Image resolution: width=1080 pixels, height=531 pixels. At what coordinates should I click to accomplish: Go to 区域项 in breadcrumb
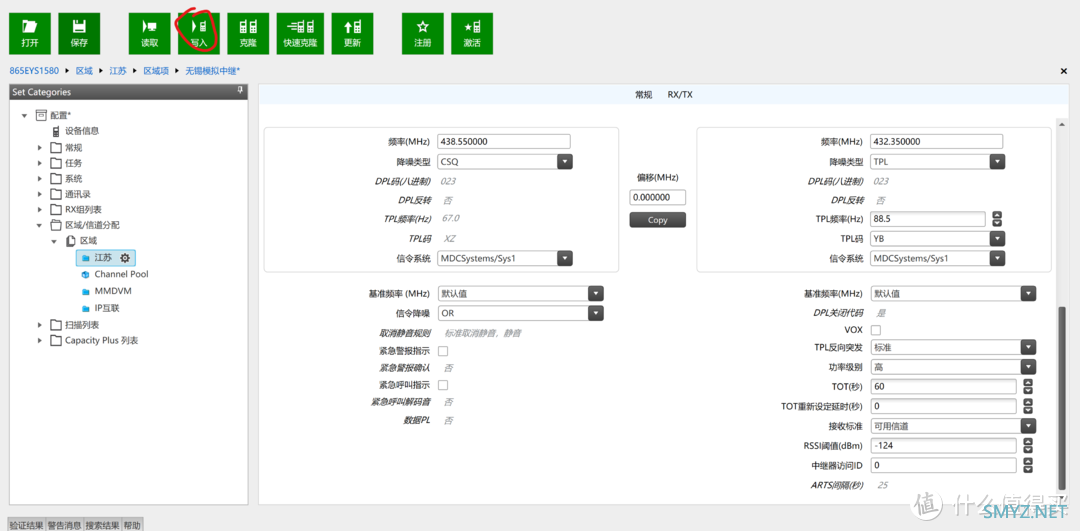[156, 71]
